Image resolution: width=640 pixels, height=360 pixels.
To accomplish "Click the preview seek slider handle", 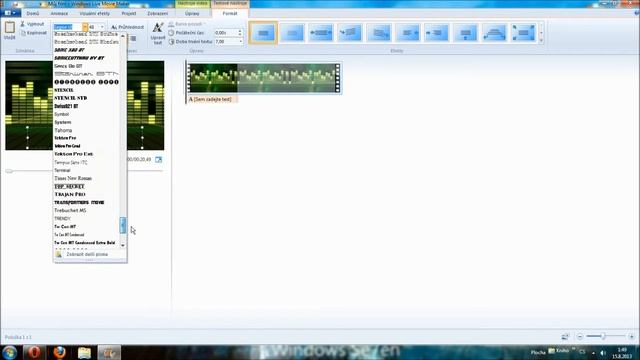I will (9, 171).
